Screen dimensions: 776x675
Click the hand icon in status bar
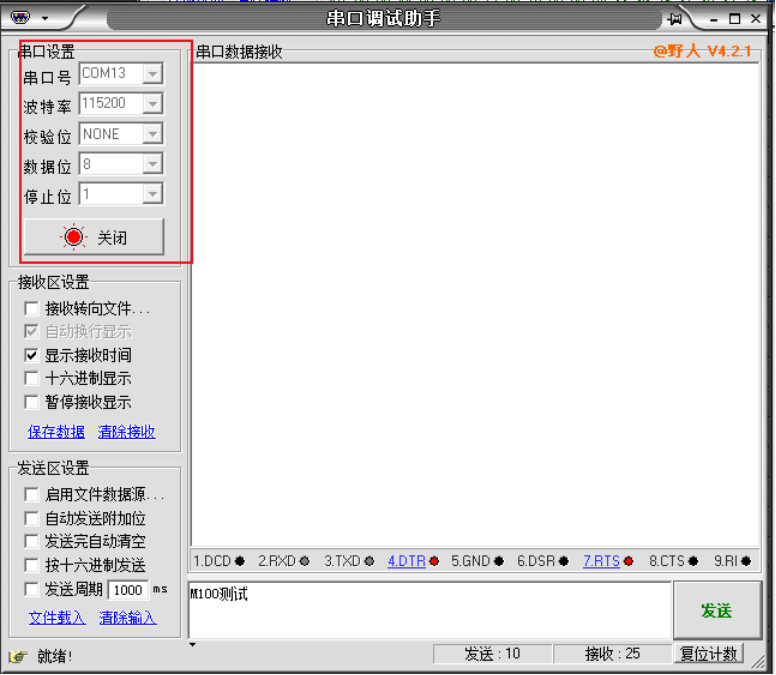click(17, 656)
